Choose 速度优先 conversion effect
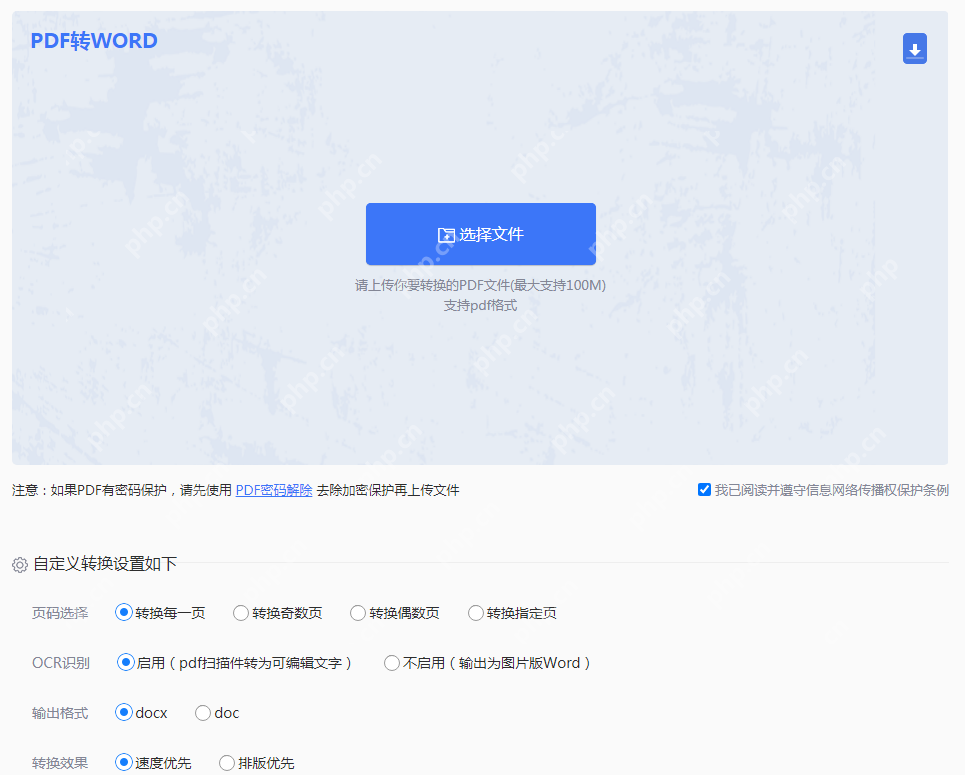Viewport: 965px width, 775px height. click(124, 762)
